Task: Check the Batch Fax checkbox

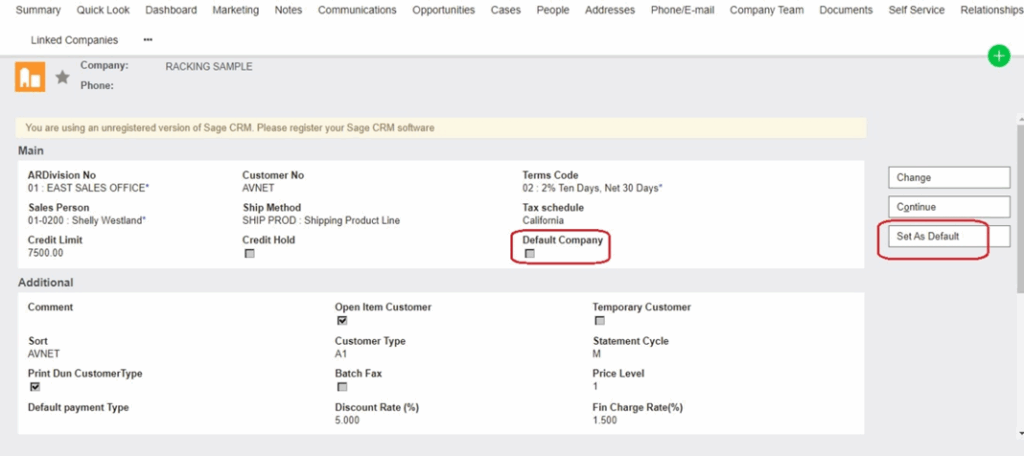Action: click(342, 387)
